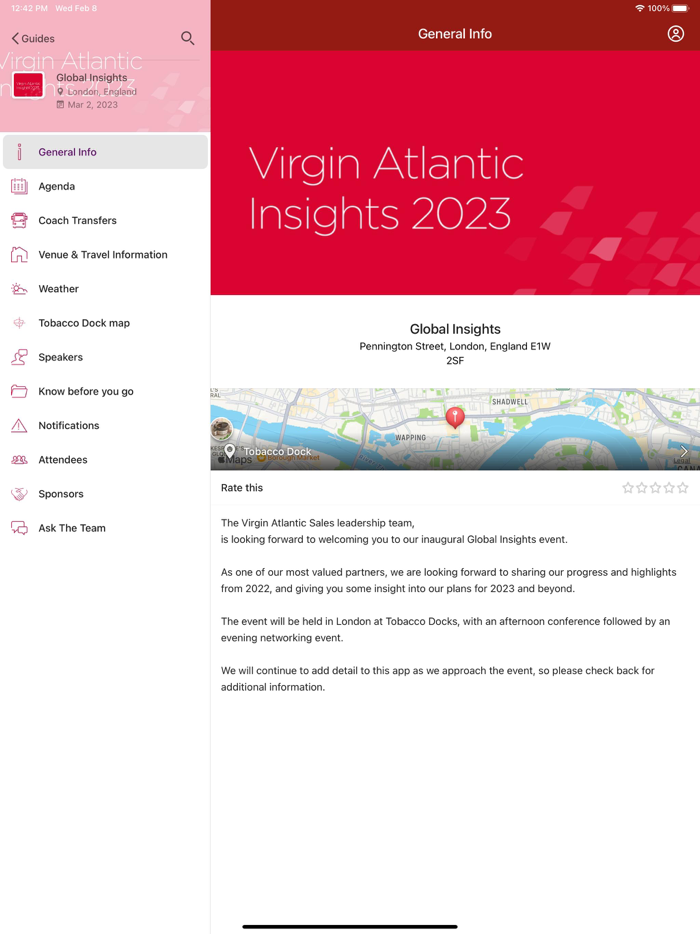The image size is (700, 934).
Task: Click the Attendees people icon
Action: (x=19, y=460)
